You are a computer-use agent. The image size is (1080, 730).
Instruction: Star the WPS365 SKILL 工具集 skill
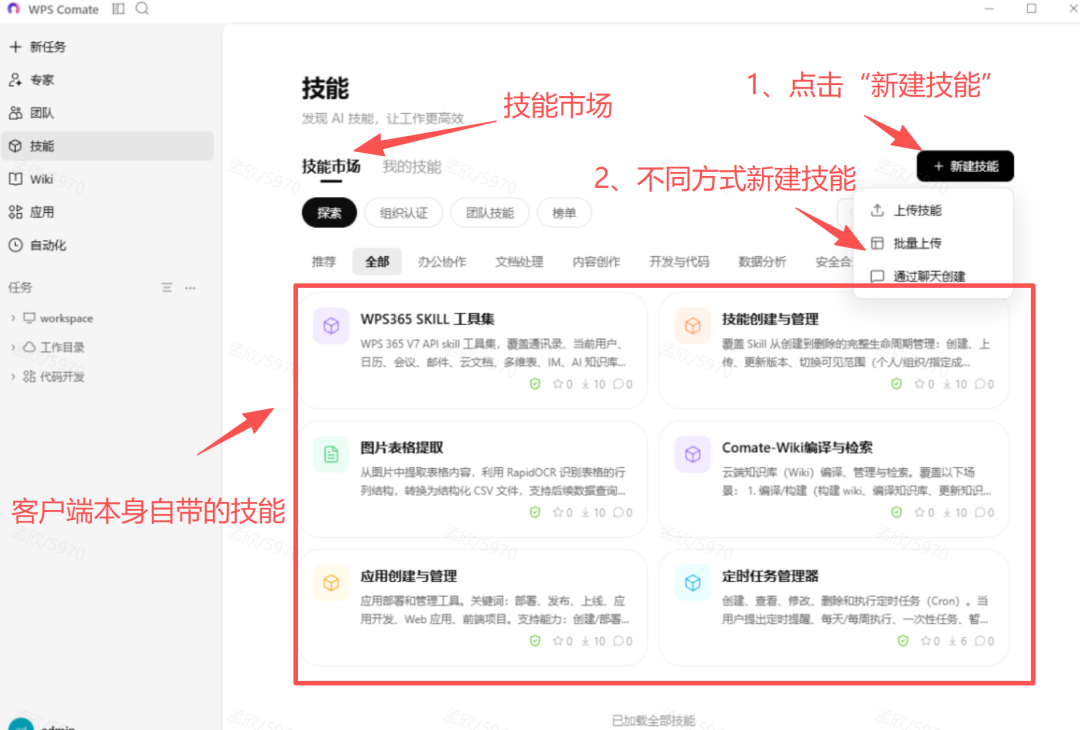pos(558,384)
